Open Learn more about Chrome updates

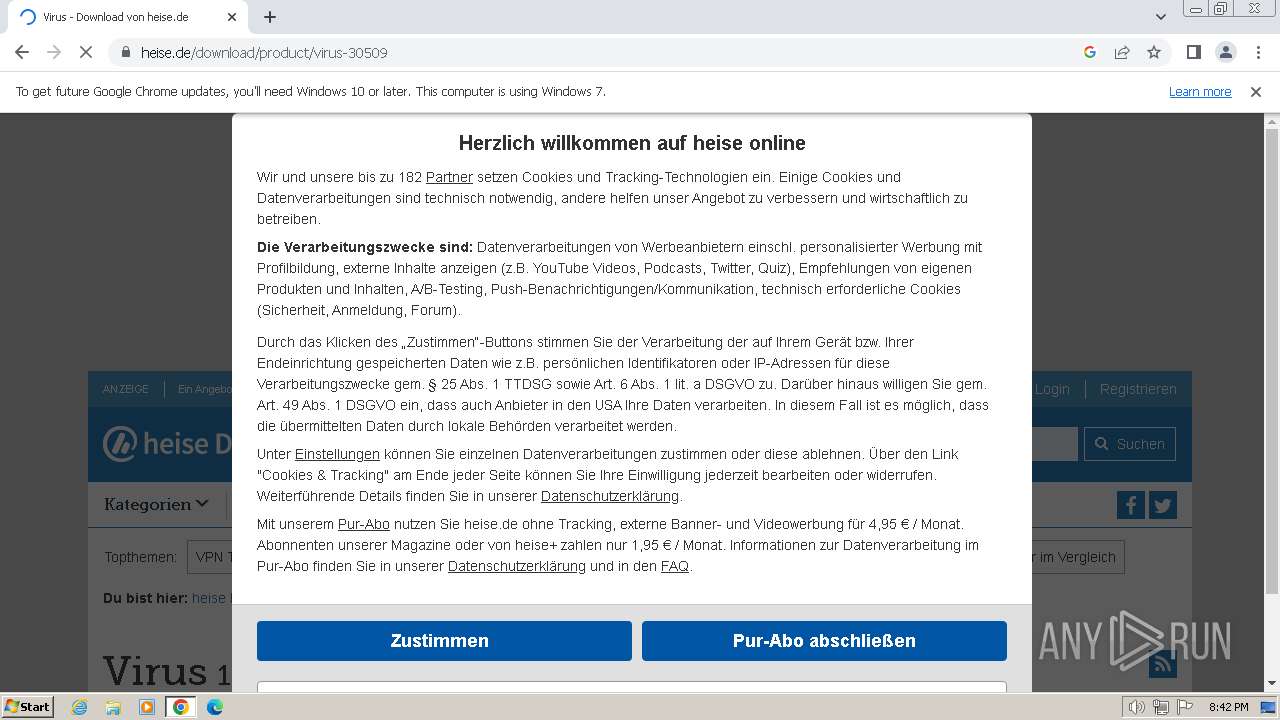[x=1200, y=92]
